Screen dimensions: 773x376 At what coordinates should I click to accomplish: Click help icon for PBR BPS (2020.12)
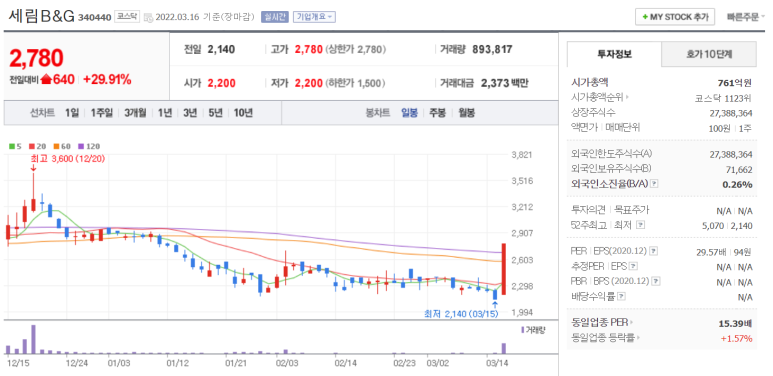[656, 282]
